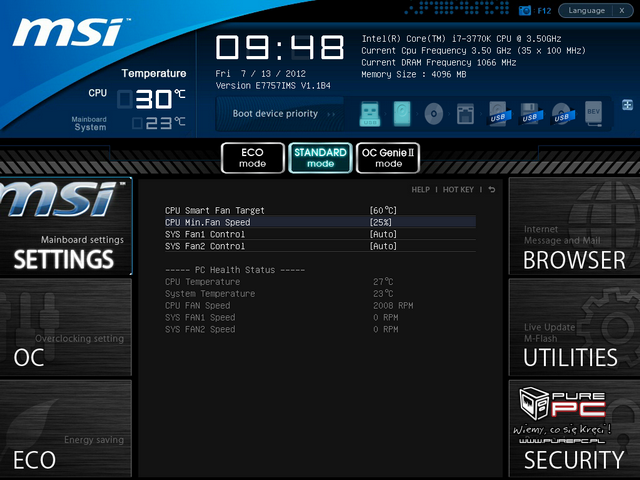Change SYS Fan1 Control [Auto] value
This screenshot has height=480, width=640.
pos(383,234)
